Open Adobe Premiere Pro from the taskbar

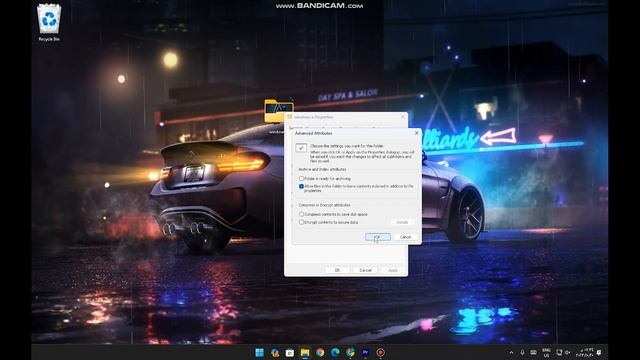365,352
